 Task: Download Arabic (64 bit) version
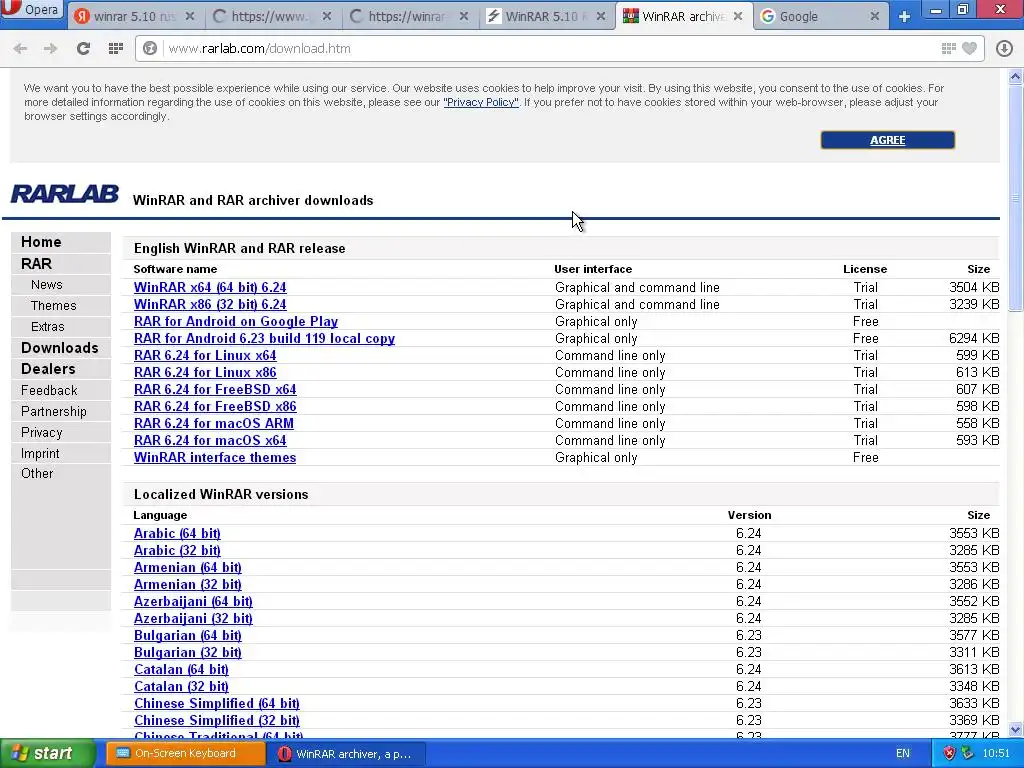coord(177,534)
